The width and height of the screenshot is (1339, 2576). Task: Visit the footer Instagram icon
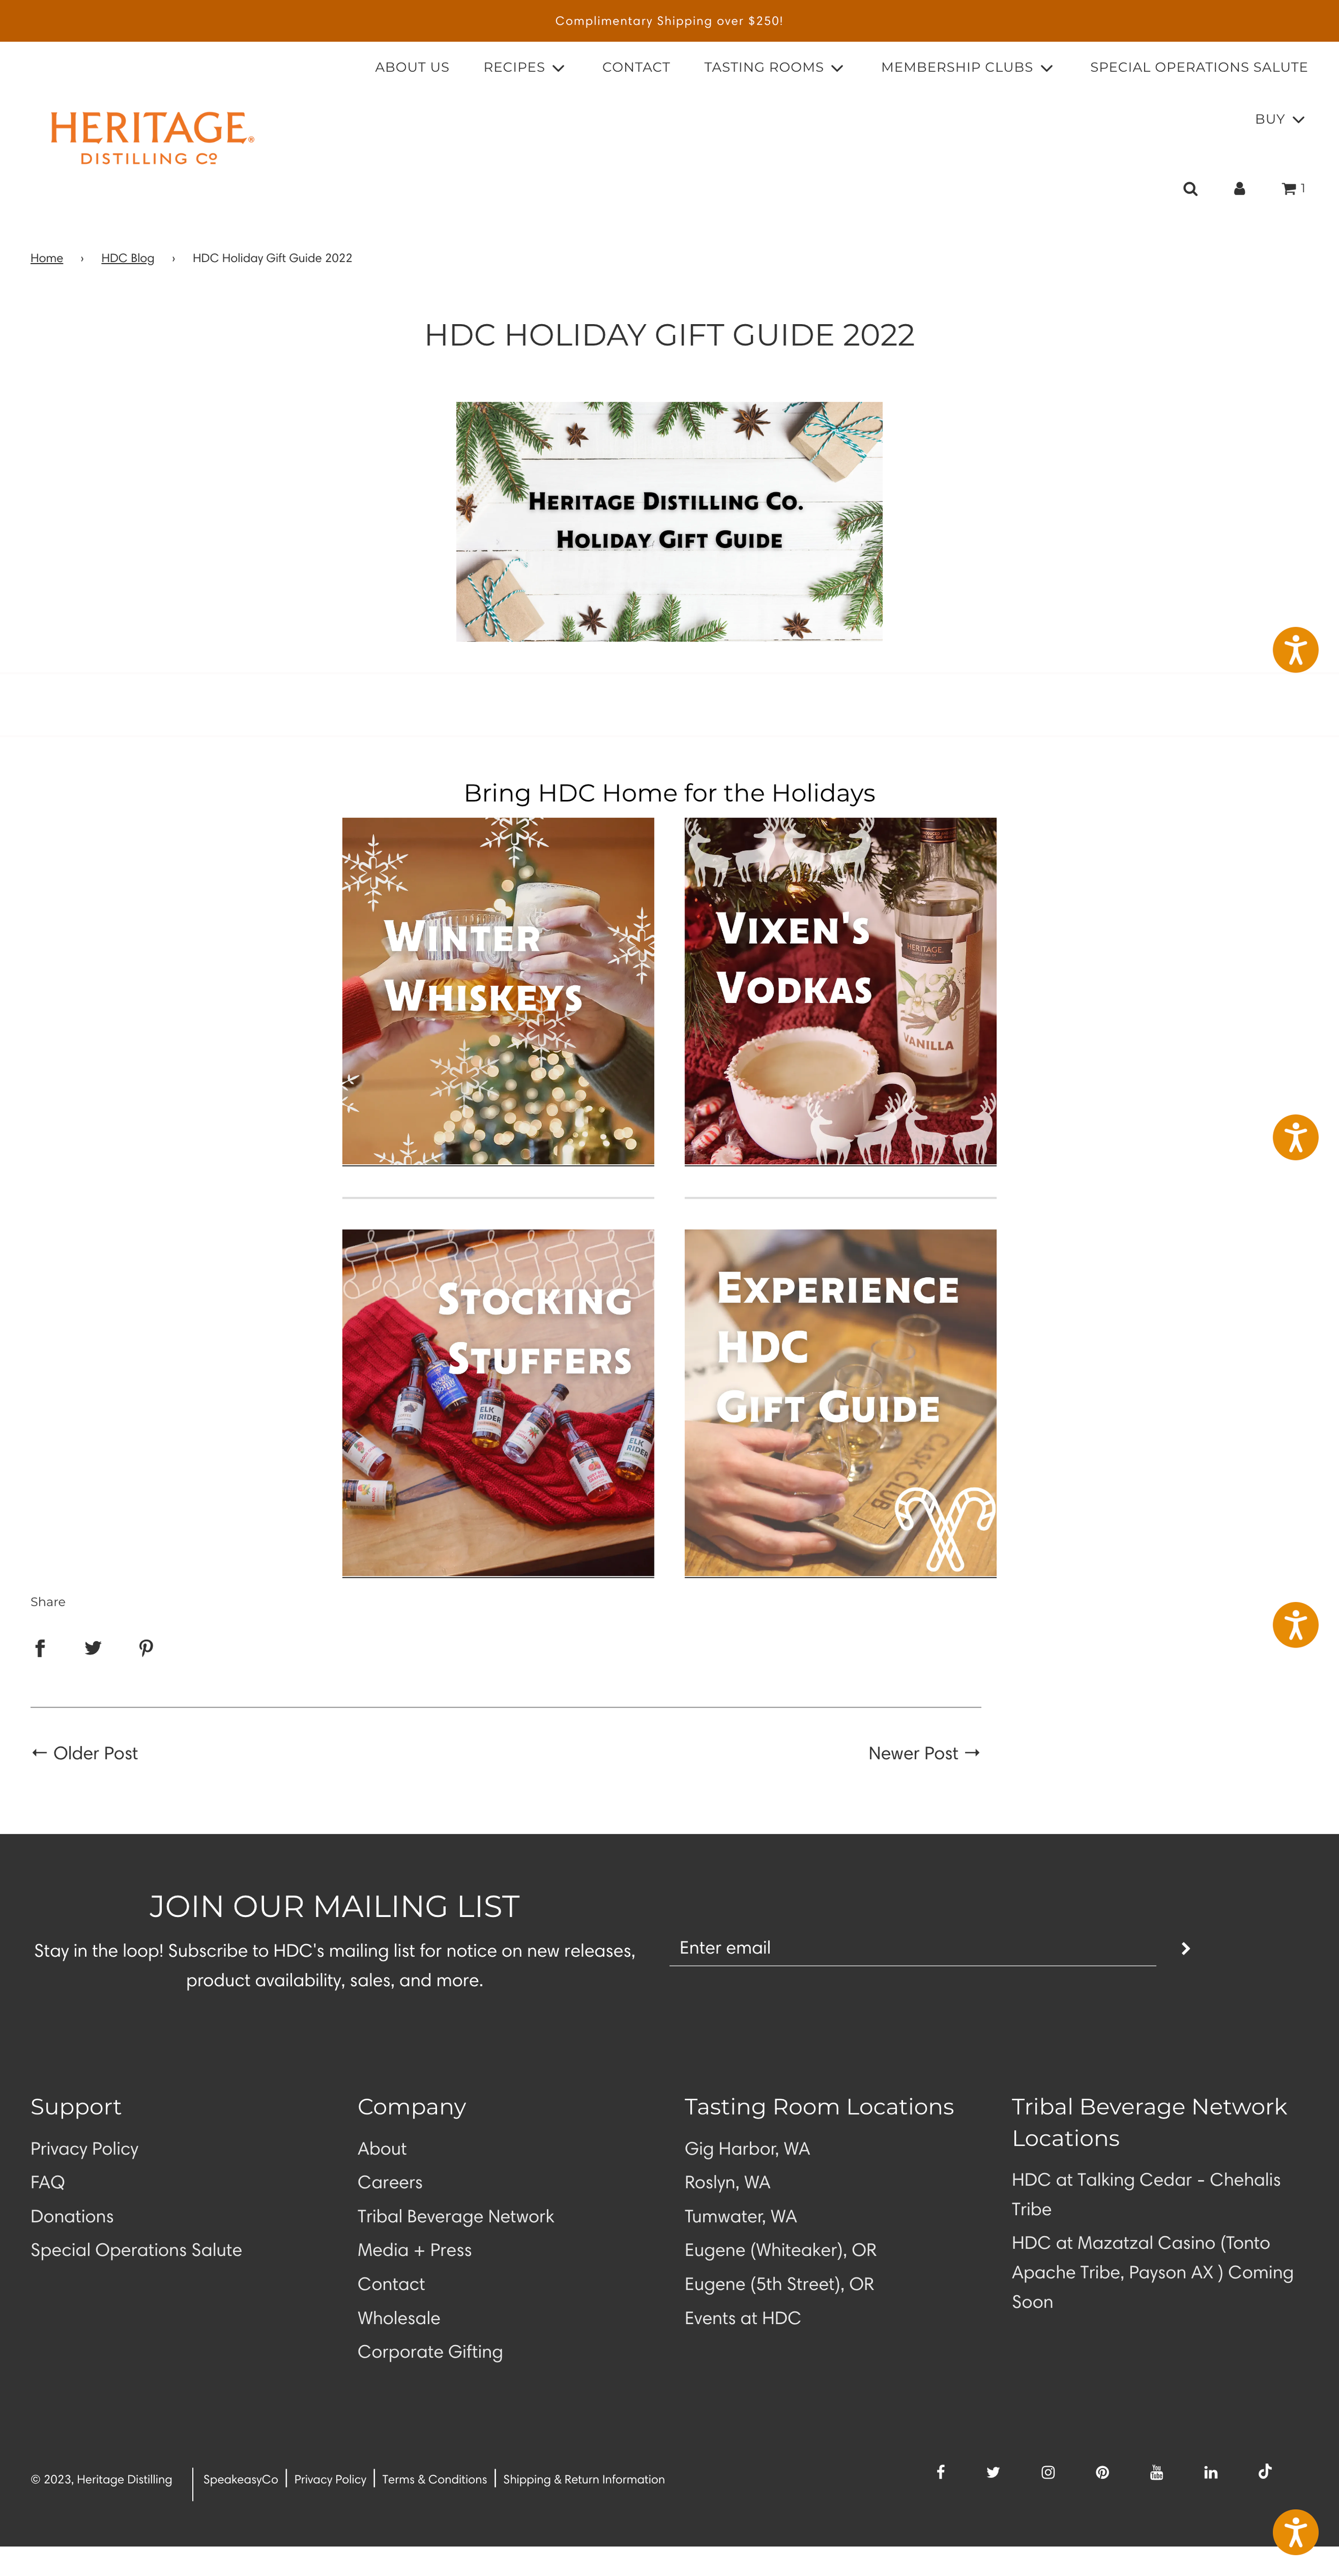[1048, 2472]
